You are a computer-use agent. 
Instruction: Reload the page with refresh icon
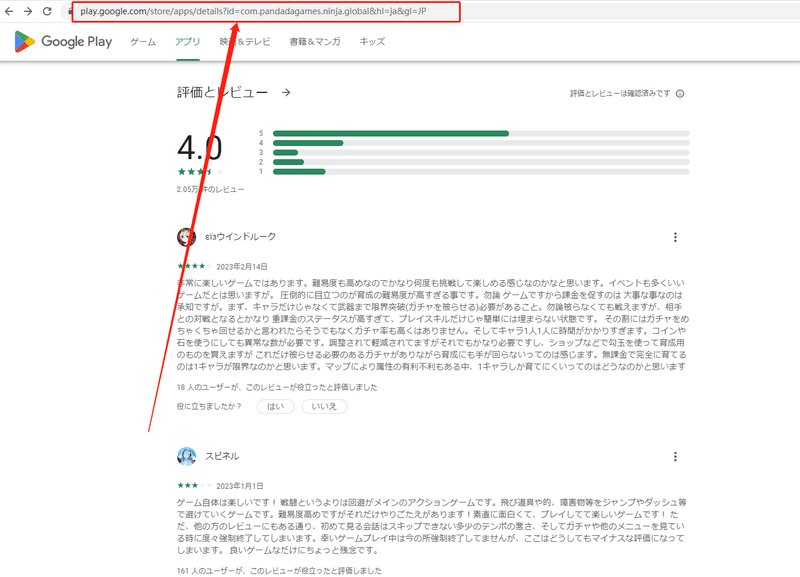(47, 11)
